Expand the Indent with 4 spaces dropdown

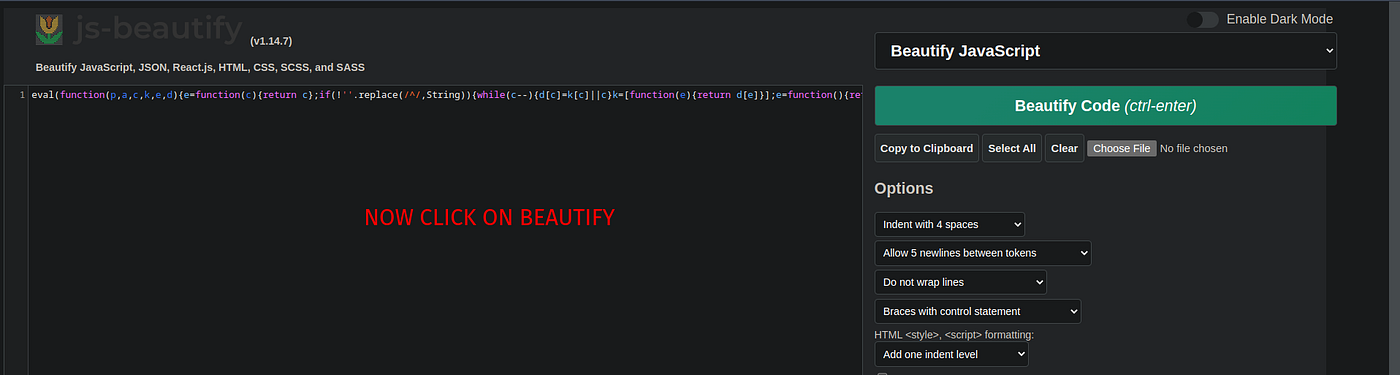click(x=949, y=225)
